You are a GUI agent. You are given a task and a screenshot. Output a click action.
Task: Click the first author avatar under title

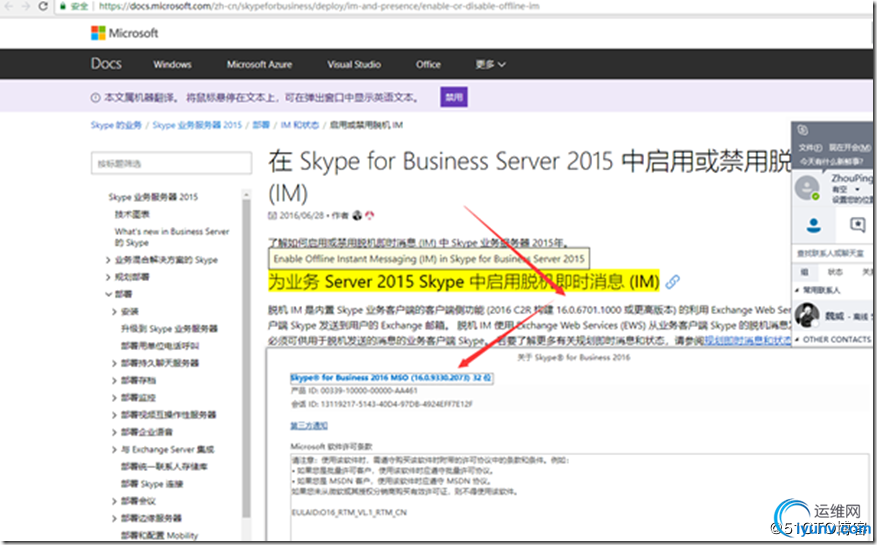[x=357, y=215]
